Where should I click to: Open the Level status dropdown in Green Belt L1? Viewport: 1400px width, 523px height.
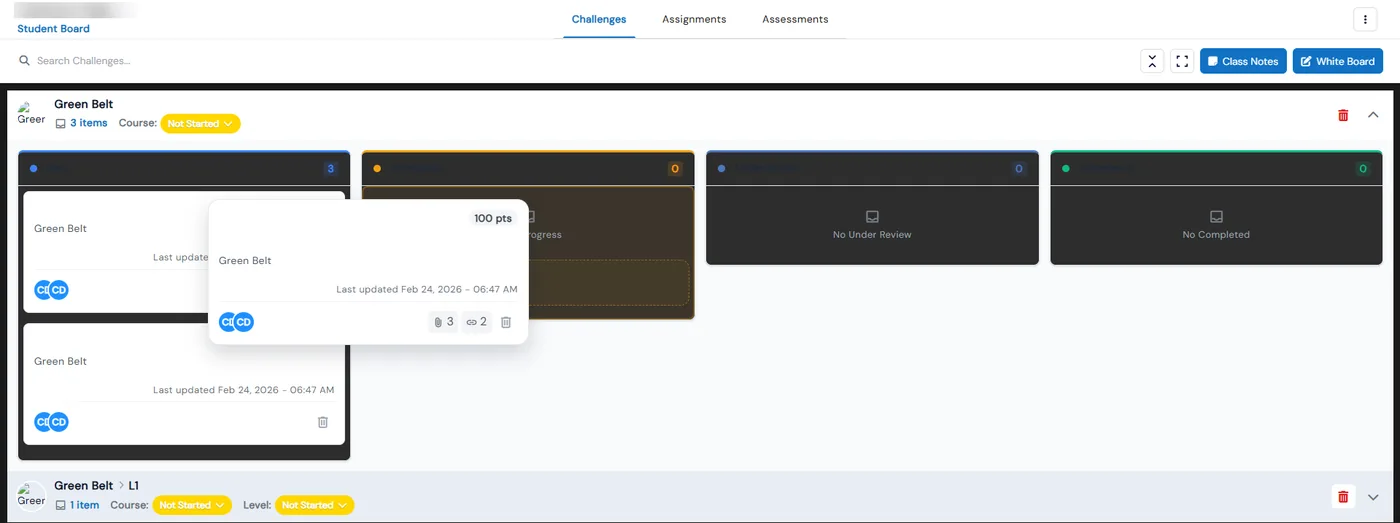pos(314,505)
